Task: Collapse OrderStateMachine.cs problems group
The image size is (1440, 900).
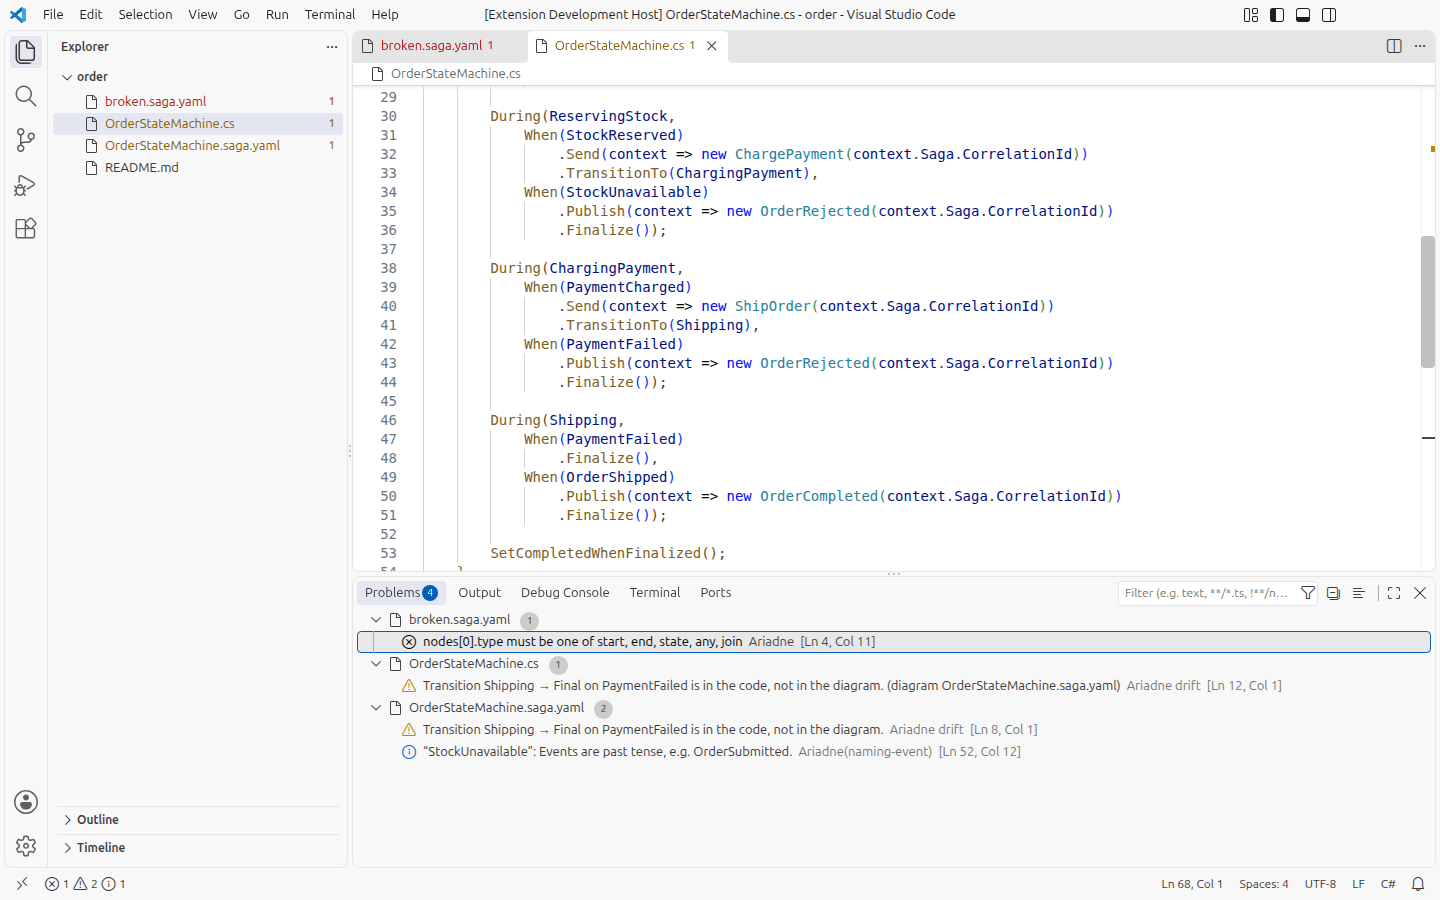Action: pos(376,664)
